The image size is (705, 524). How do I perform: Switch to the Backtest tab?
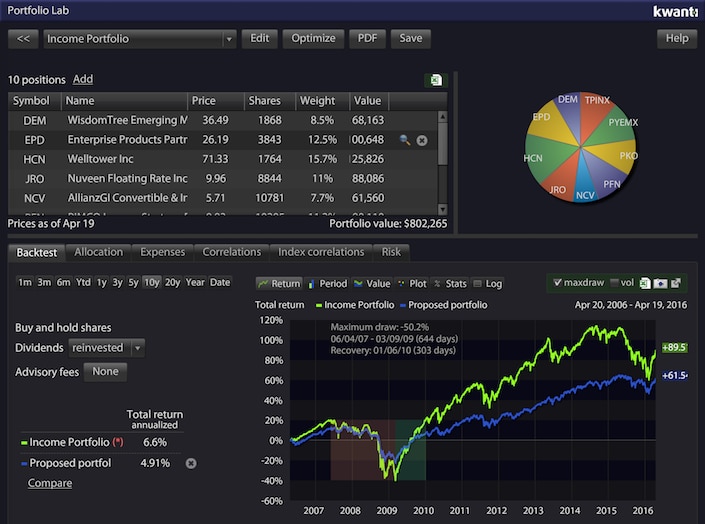36,252
